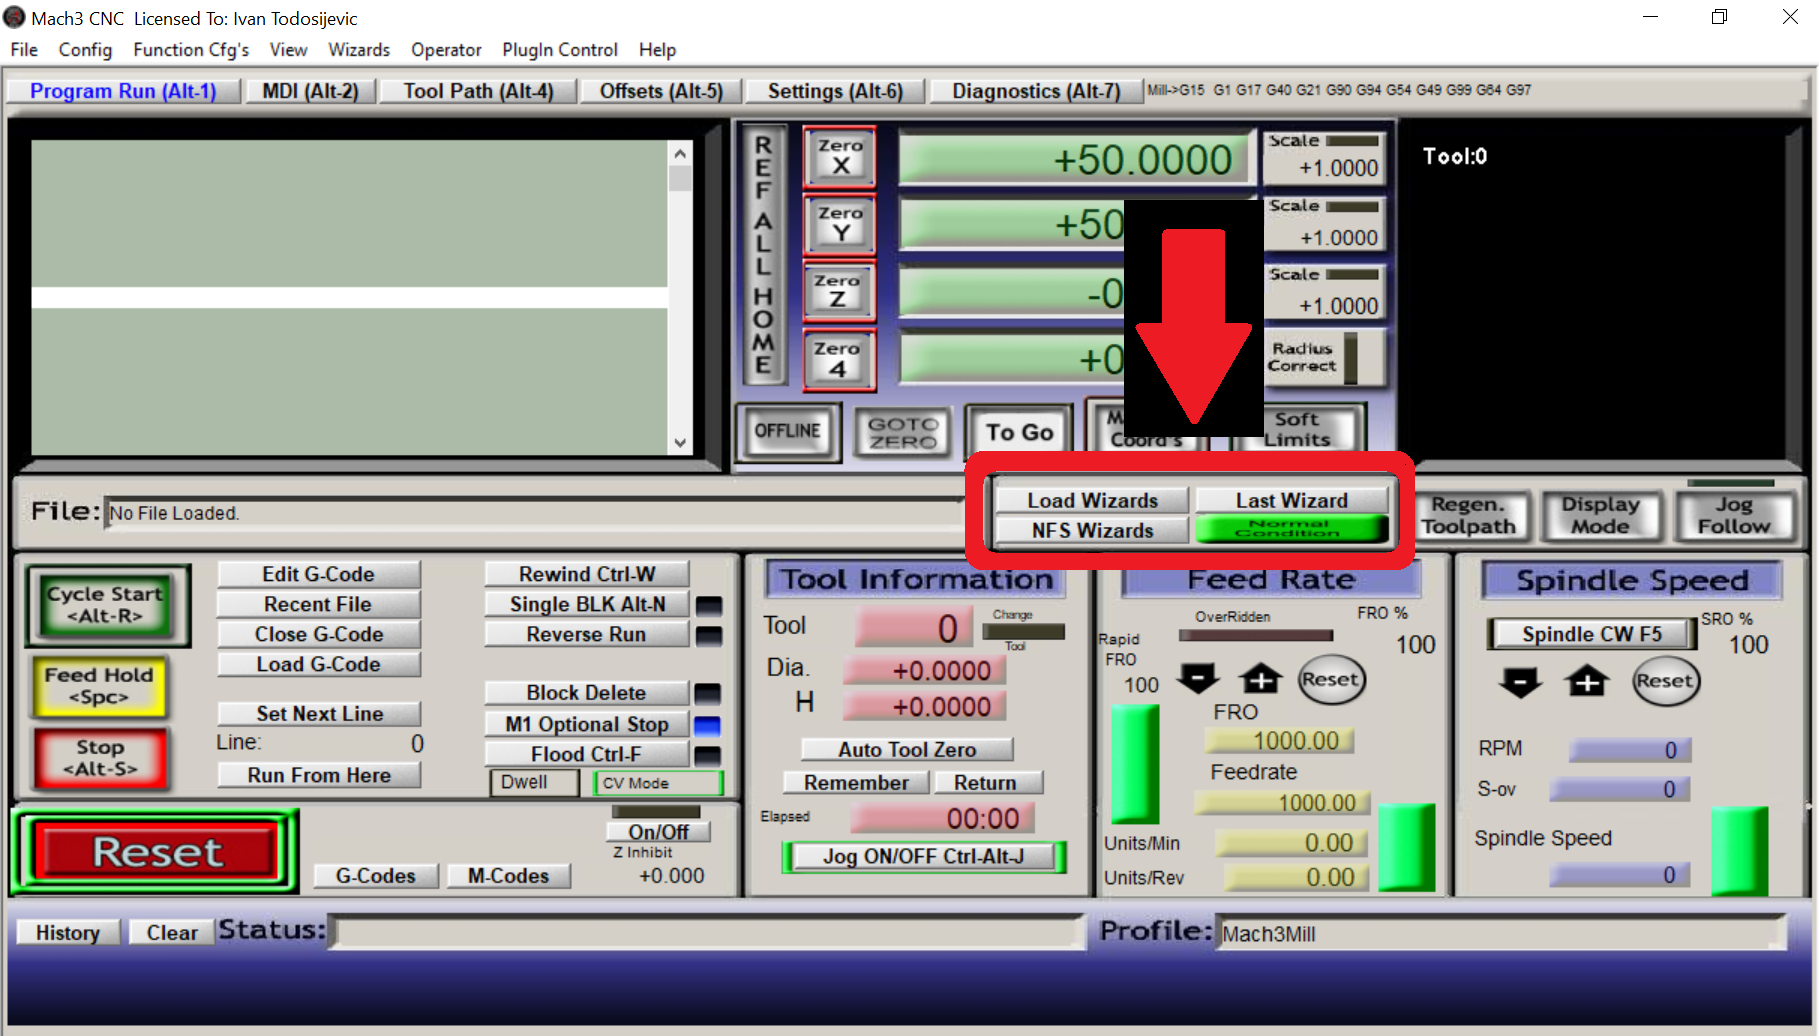The image size is (1819, 1036).
Task: Increase spindle speed override with plus arrow
Action: (x=1587, y=682)
